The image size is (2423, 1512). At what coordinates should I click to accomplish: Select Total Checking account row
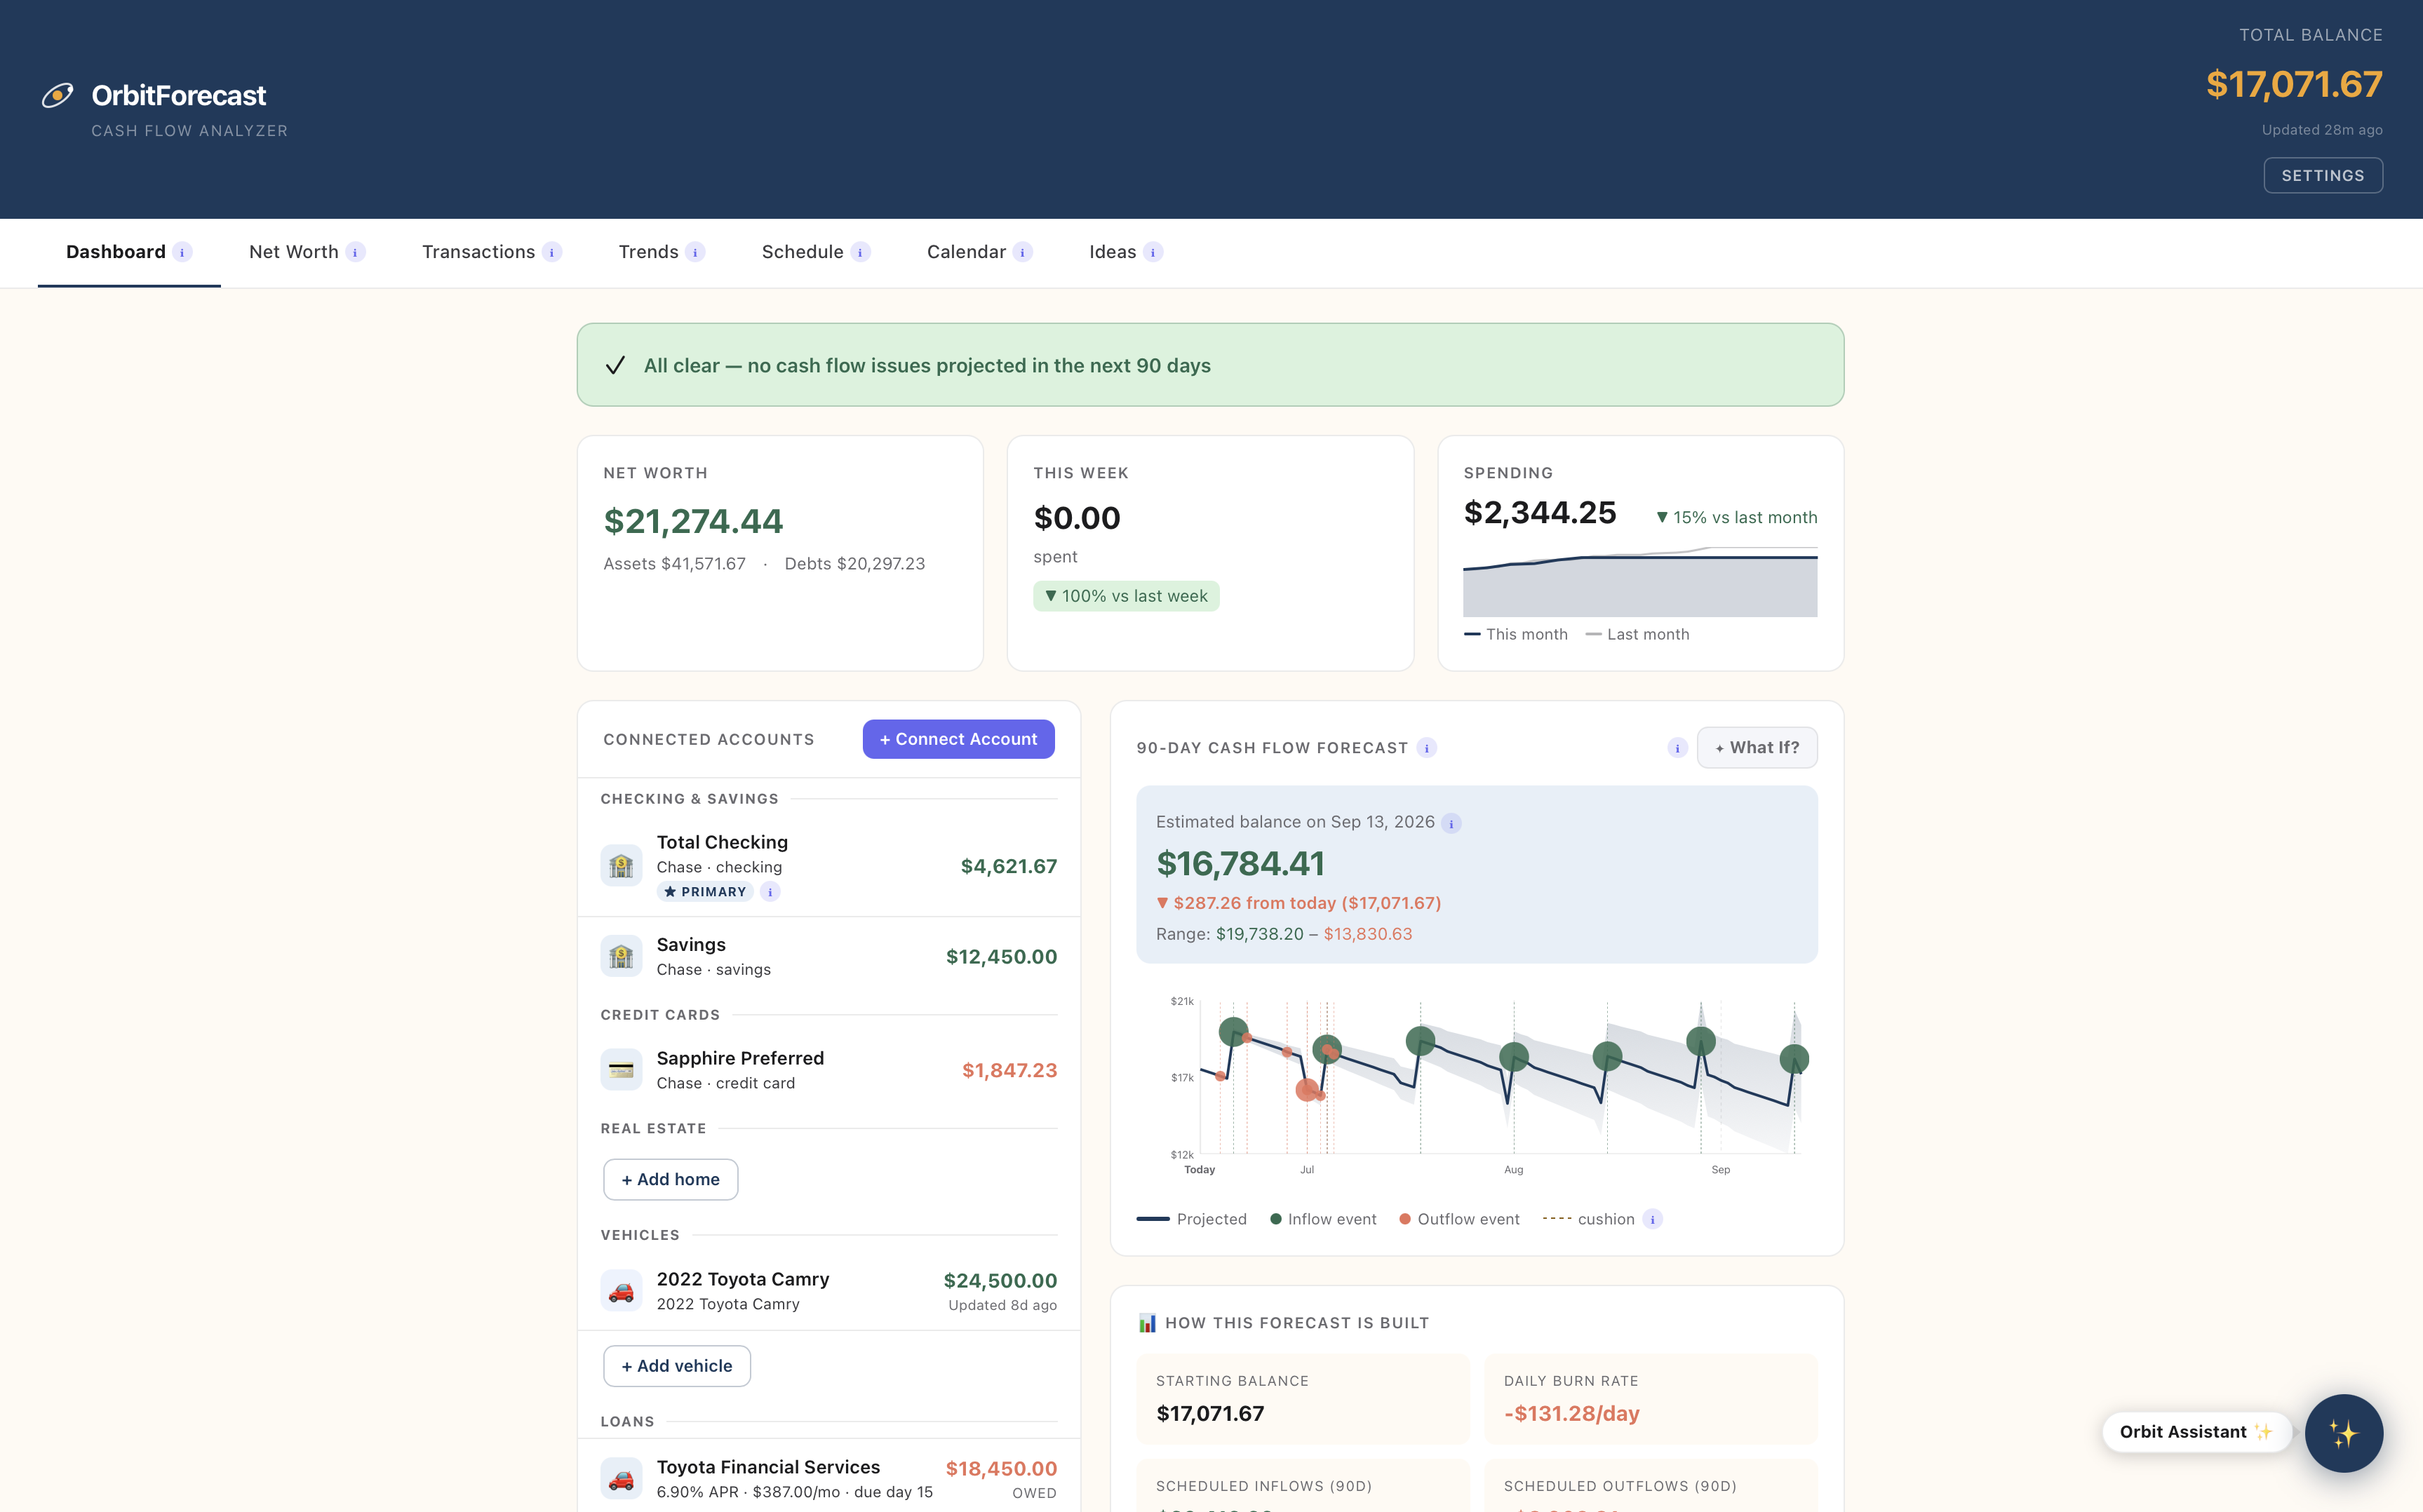click(x=829, y=866)
